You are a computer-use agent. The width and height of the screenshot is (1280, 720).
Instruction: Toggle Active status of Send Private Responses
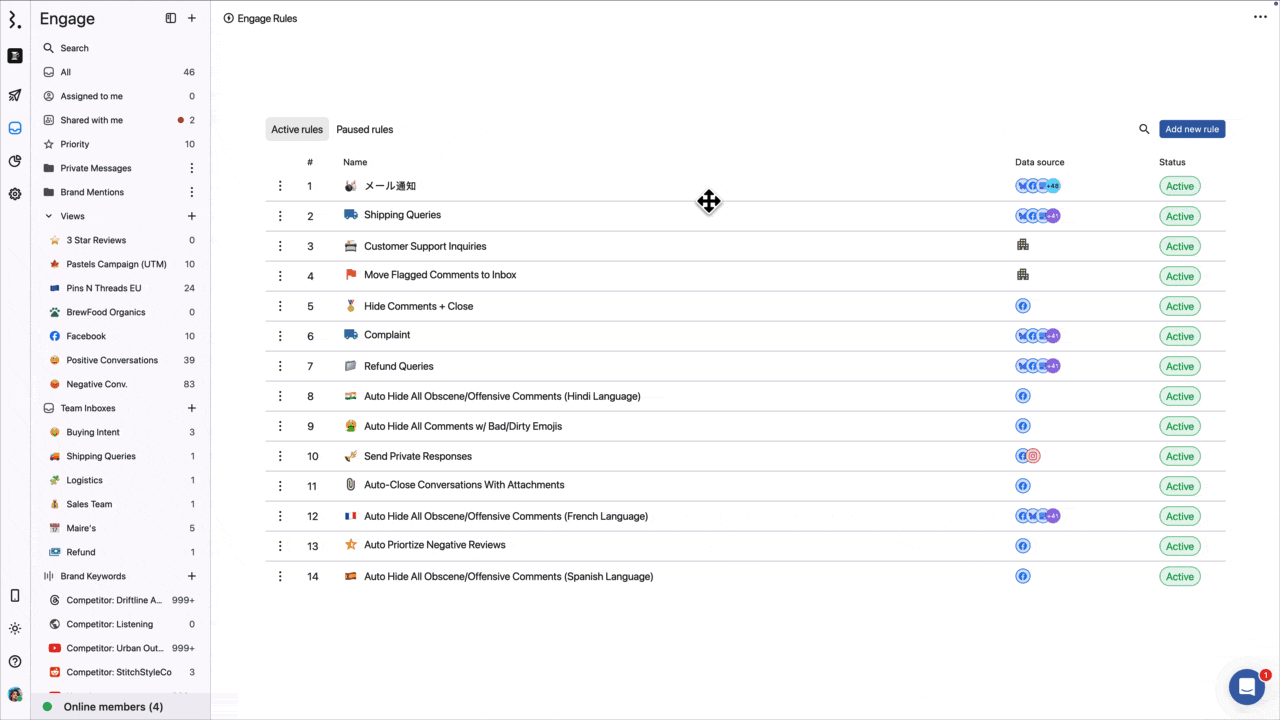click(x=1179, y=456)
